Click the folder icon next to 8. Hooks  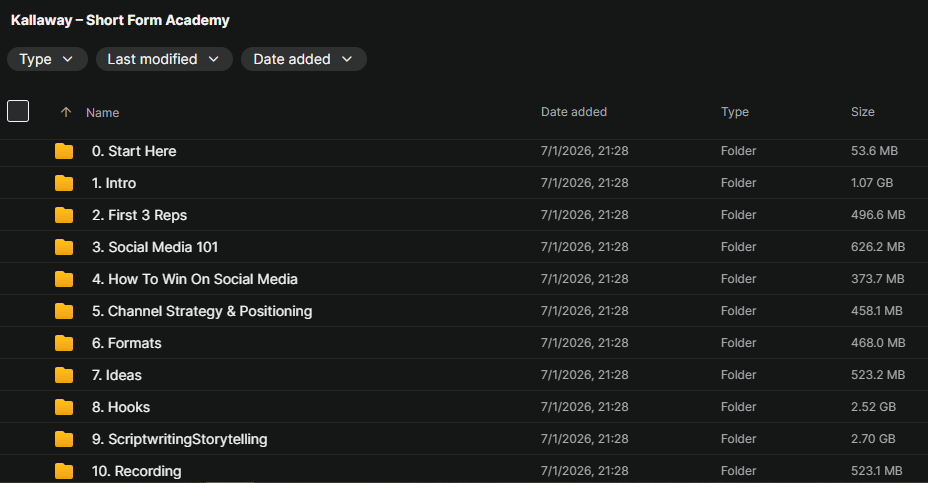pyautogui.click(x=64, y=407)
